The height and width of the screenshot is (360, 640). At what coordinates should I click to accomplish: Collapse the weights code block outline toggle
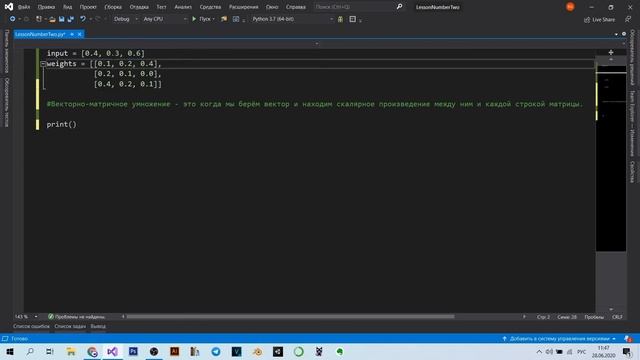point(43,64)
